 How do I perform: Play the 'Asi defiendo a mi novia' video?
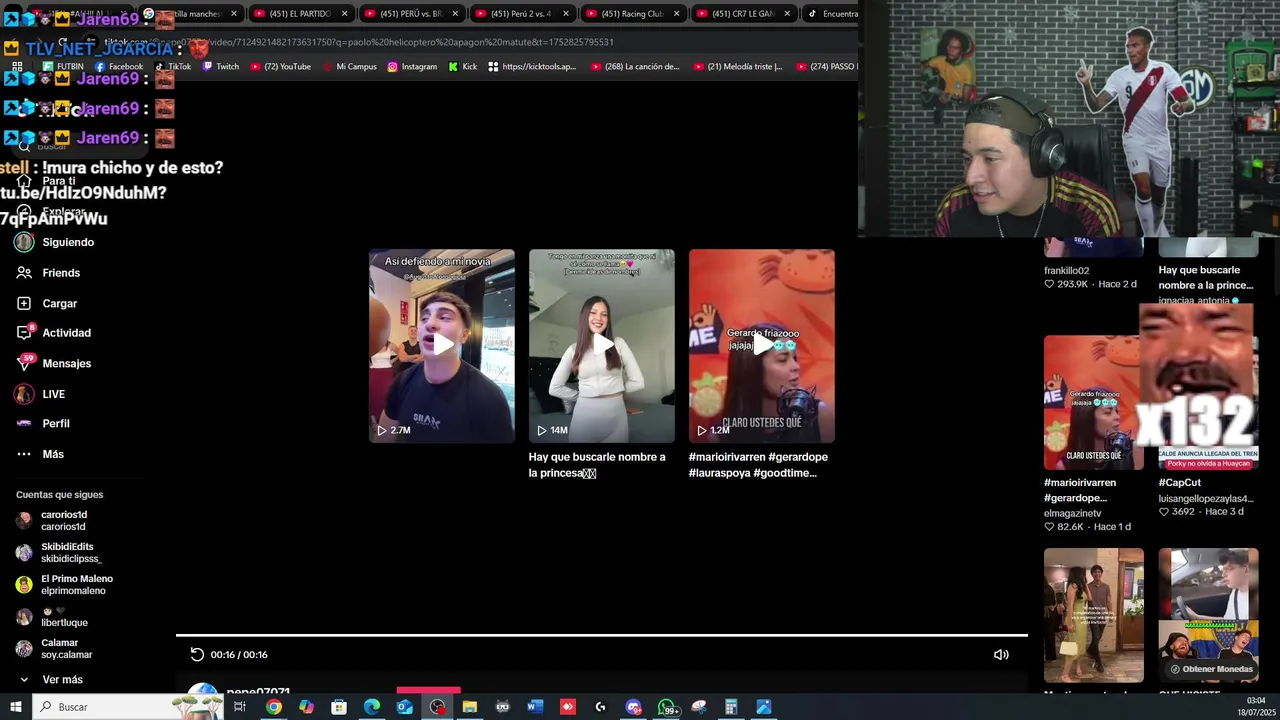(442, 345)
